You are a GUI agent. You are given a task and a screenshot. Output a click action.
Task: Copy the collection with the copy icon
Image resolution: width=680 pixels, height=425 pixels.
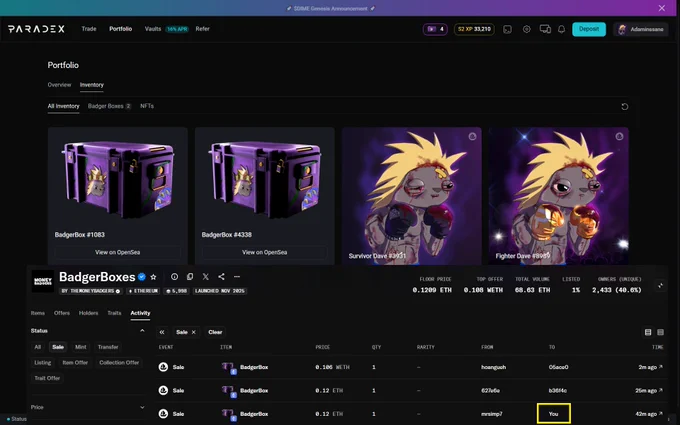coord(190,276)
